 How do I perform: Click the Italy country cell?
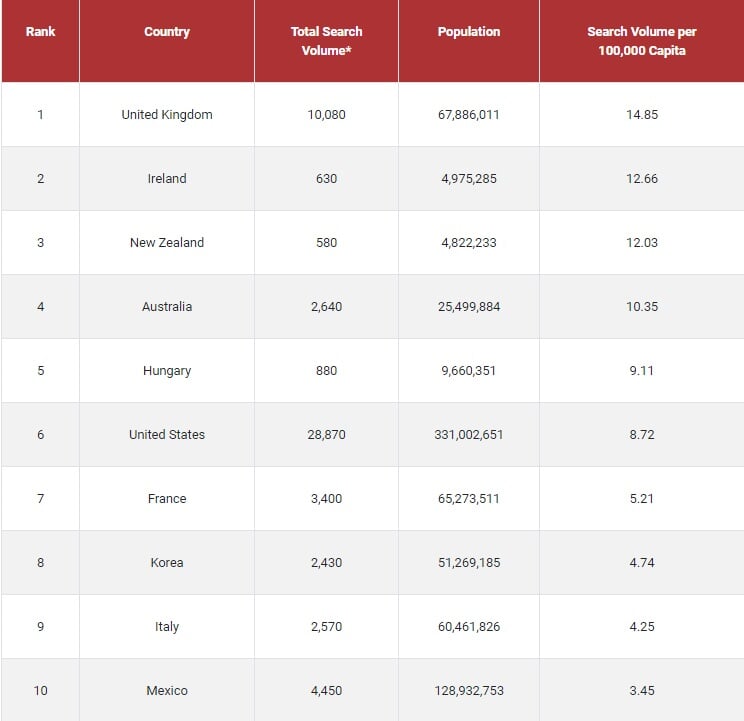[x=167, y=627]
